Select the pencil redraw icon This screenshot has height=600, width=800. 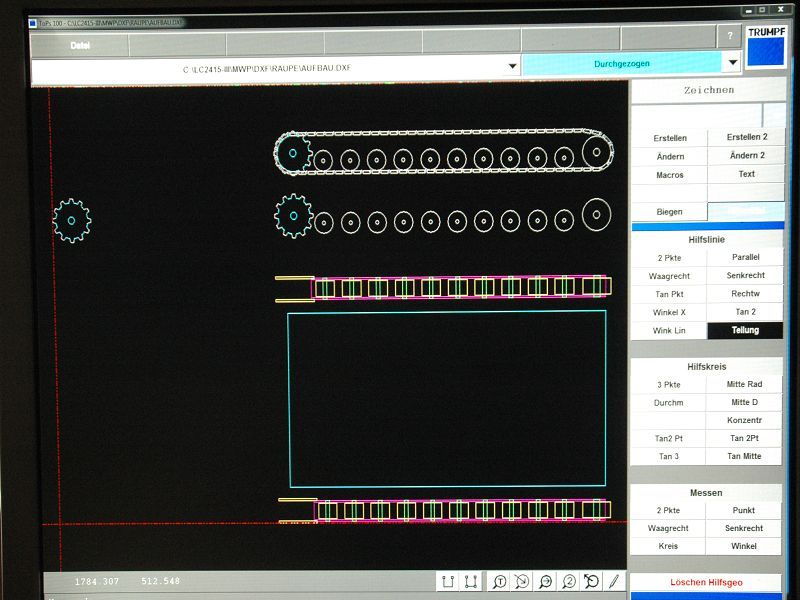[x=614, y=581]
